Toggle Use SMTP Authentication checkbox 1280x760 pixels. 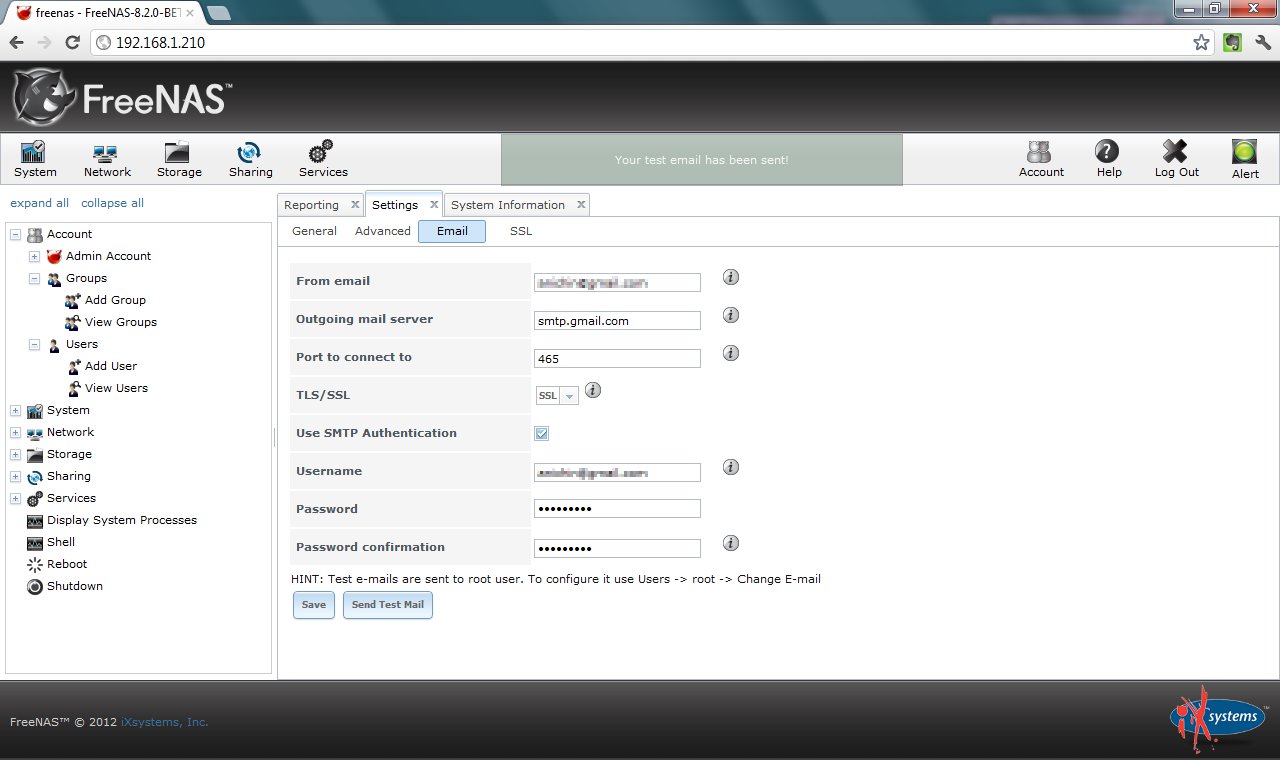pyautogui.click(x=542, y=433)
